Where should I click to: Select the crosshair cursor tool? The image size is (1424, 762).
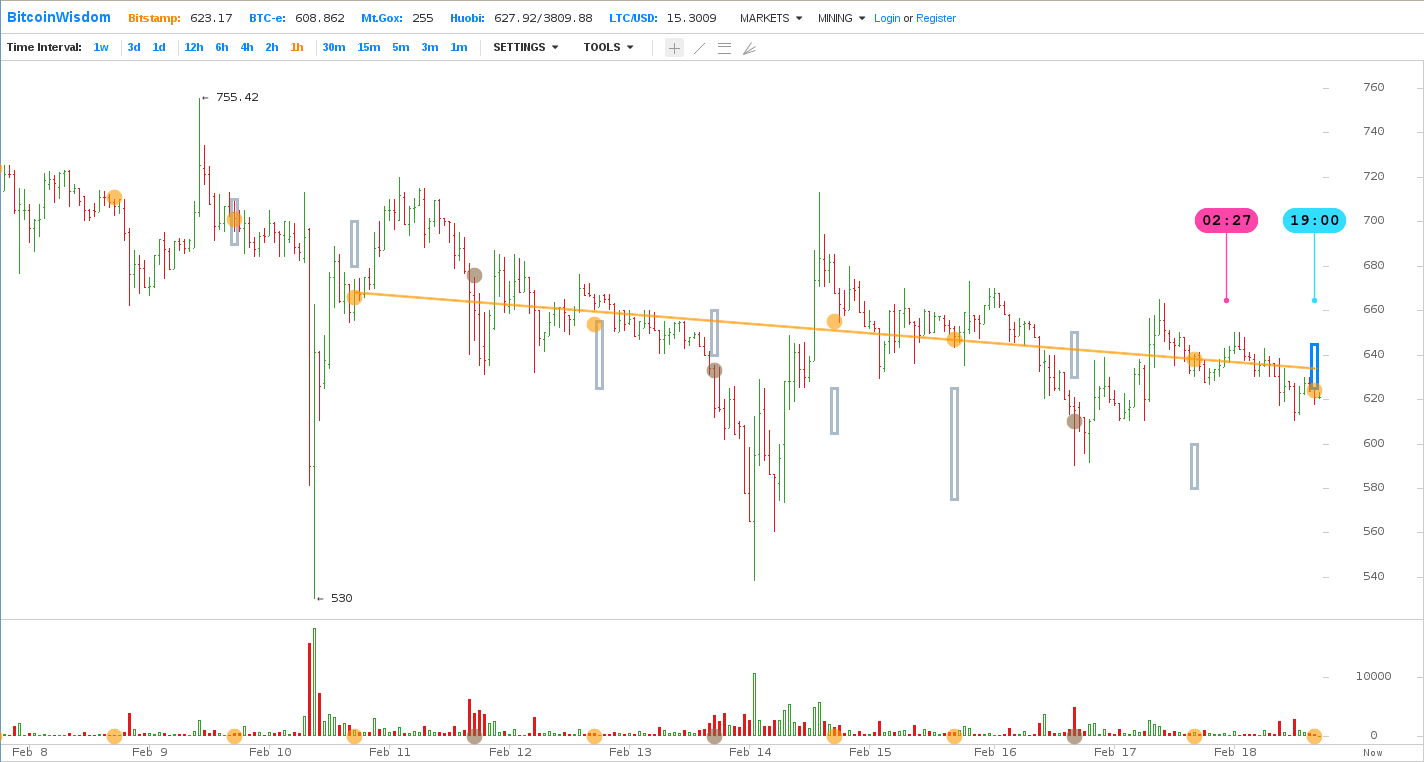tap(674, 48)
